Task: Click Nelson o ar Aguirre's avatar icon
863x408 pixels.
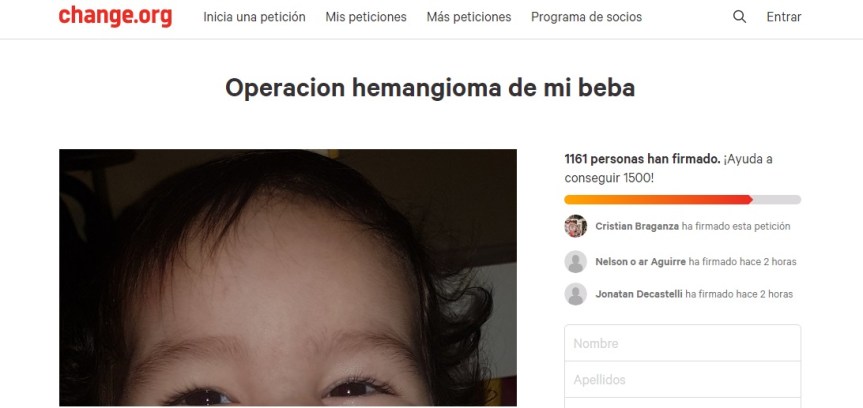Action: 575,262
